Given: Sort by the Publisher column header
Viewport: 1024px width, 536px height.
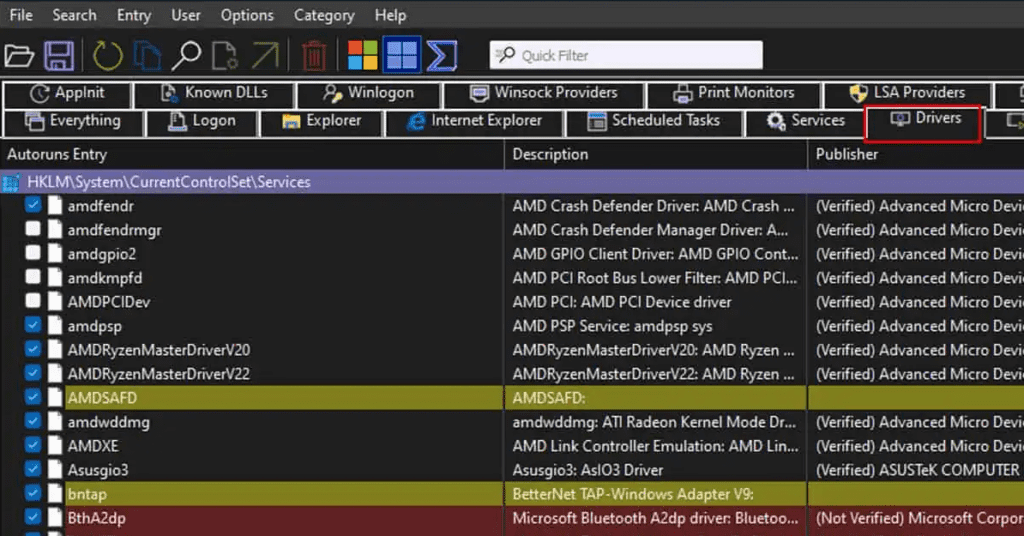Looking at the screenshot, I should point(847,154).
